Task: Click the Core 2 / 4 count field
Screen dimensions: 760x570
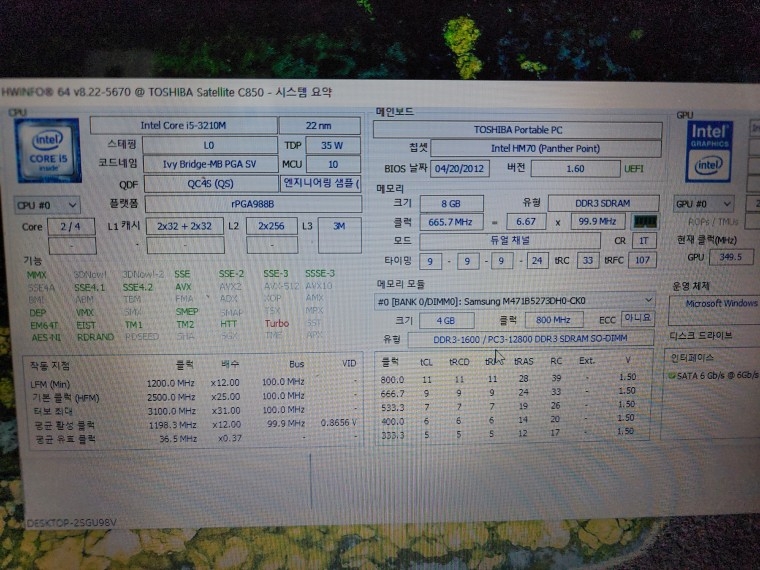Action: pyautogui.click(x=71, y=226)
